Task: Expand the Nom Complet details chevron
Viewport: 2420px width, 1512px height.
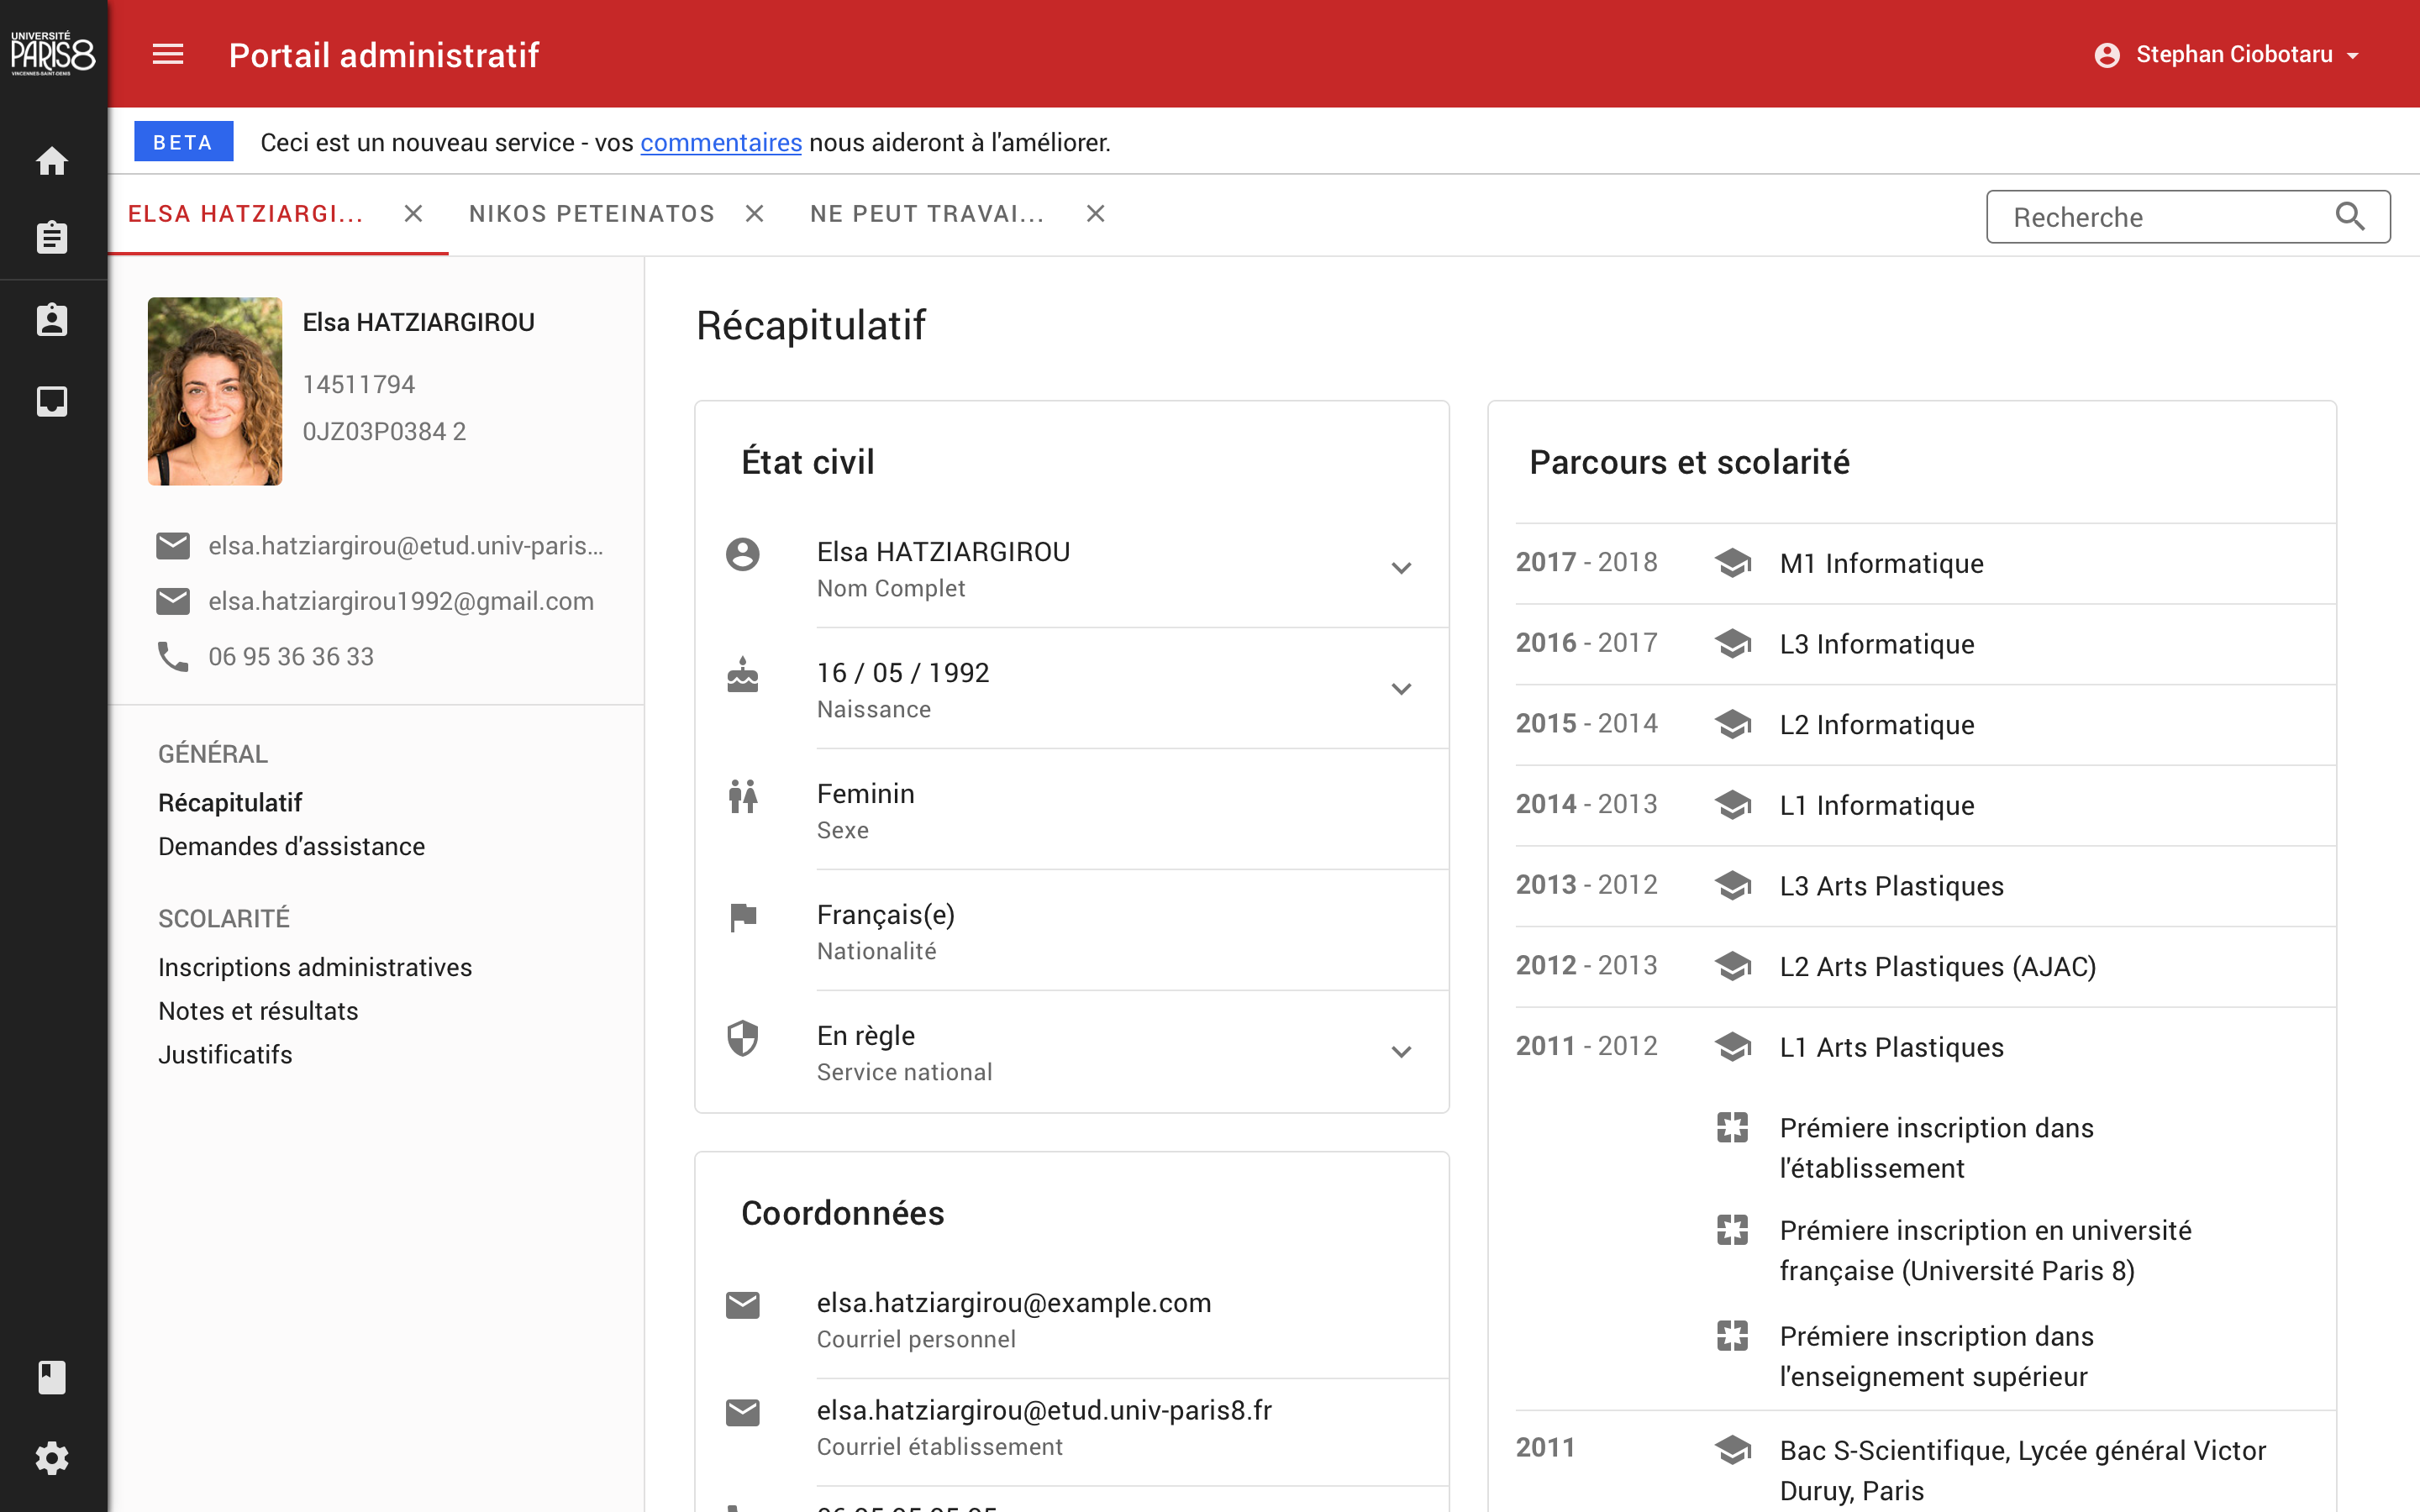Action: pyautogui.click(x=1401, y=567)
